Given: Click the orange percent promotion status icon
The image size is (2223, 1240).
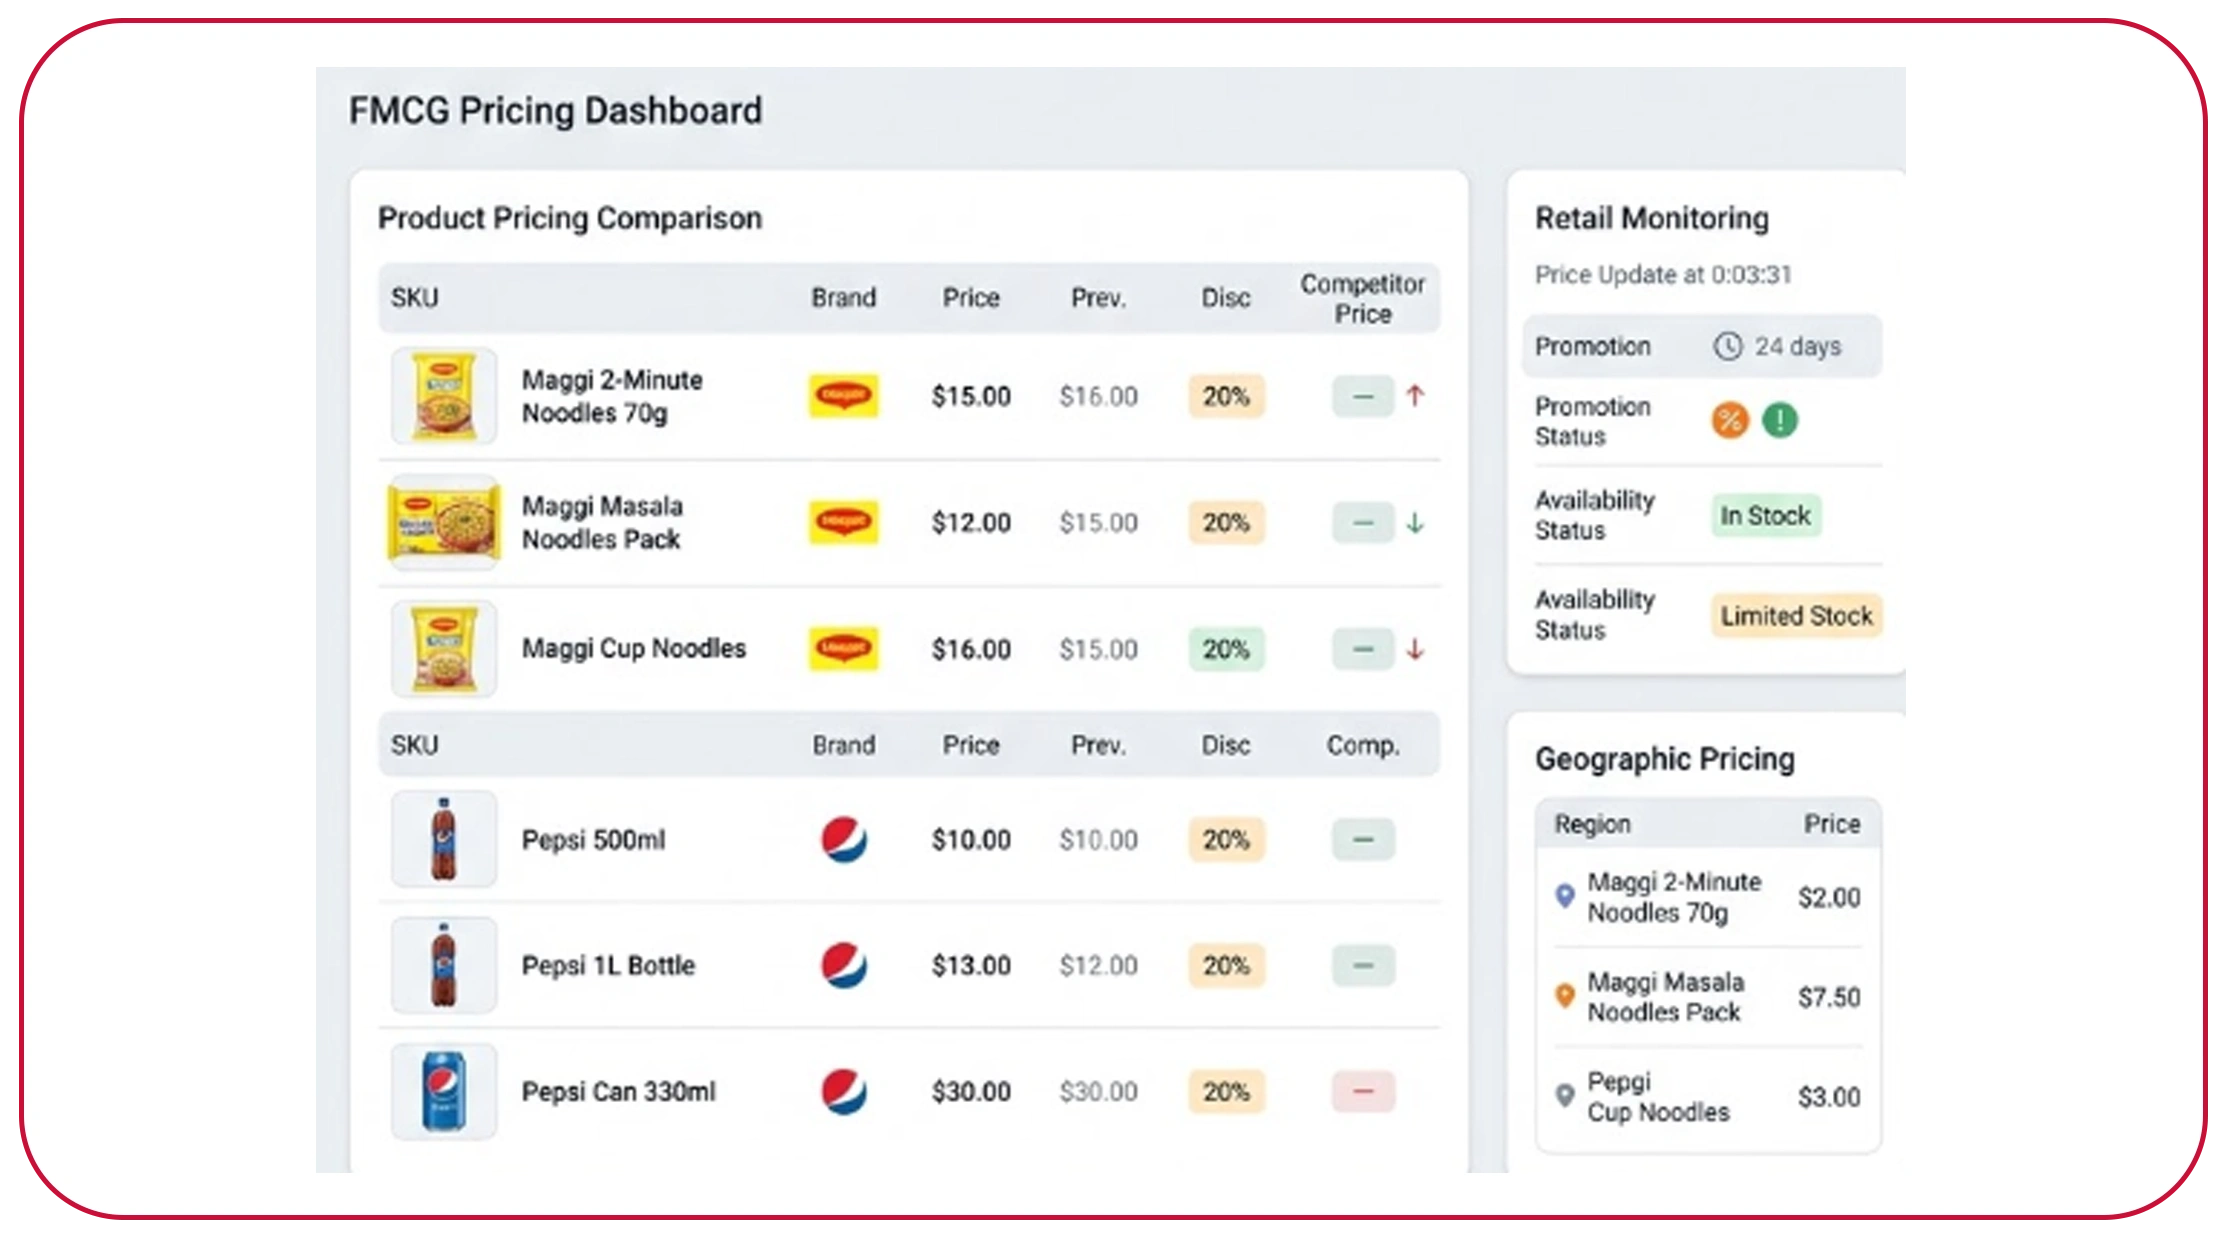Looking at the screenshot, I should point(1730,420).
